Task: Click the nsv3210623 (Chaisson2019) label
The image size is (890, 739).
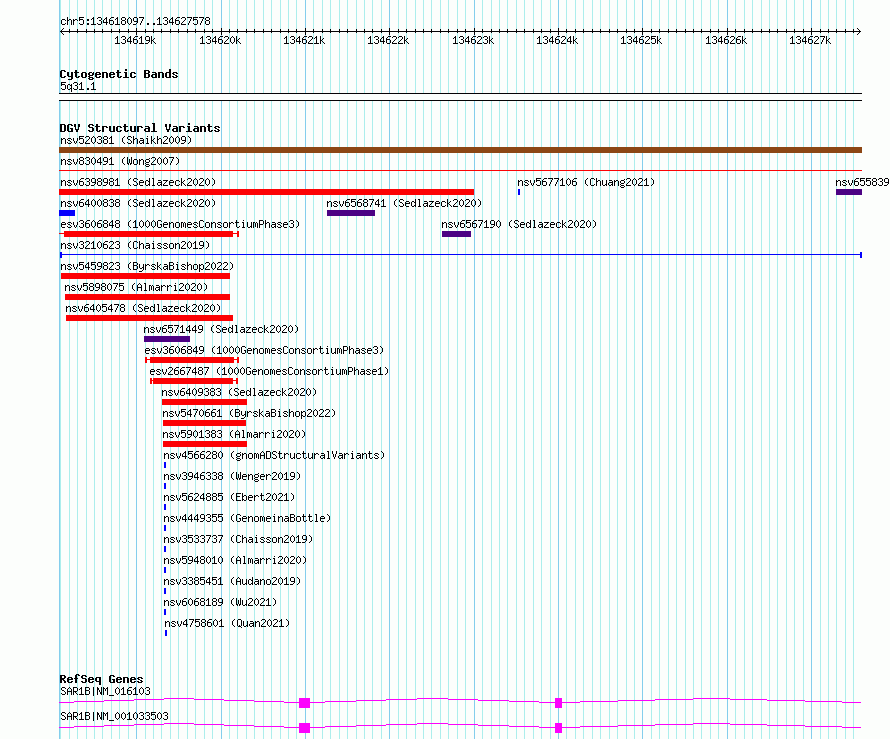Action: point(135,245)
